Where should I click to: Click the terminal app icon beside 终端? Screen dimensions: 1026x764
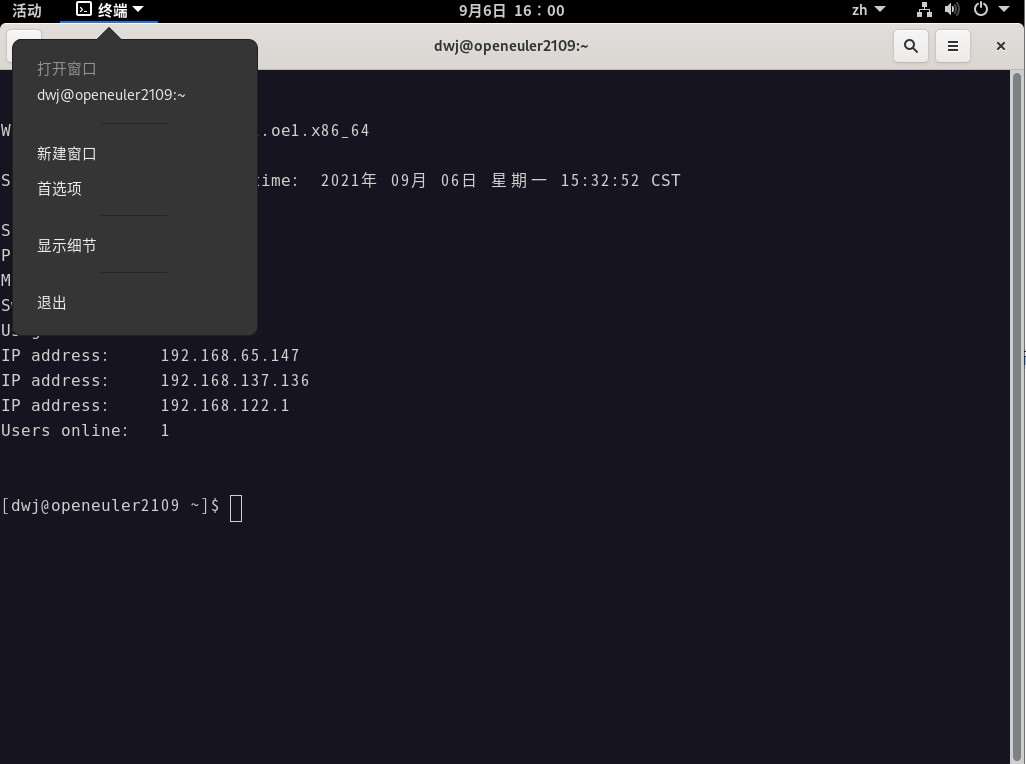coord(84,10)
